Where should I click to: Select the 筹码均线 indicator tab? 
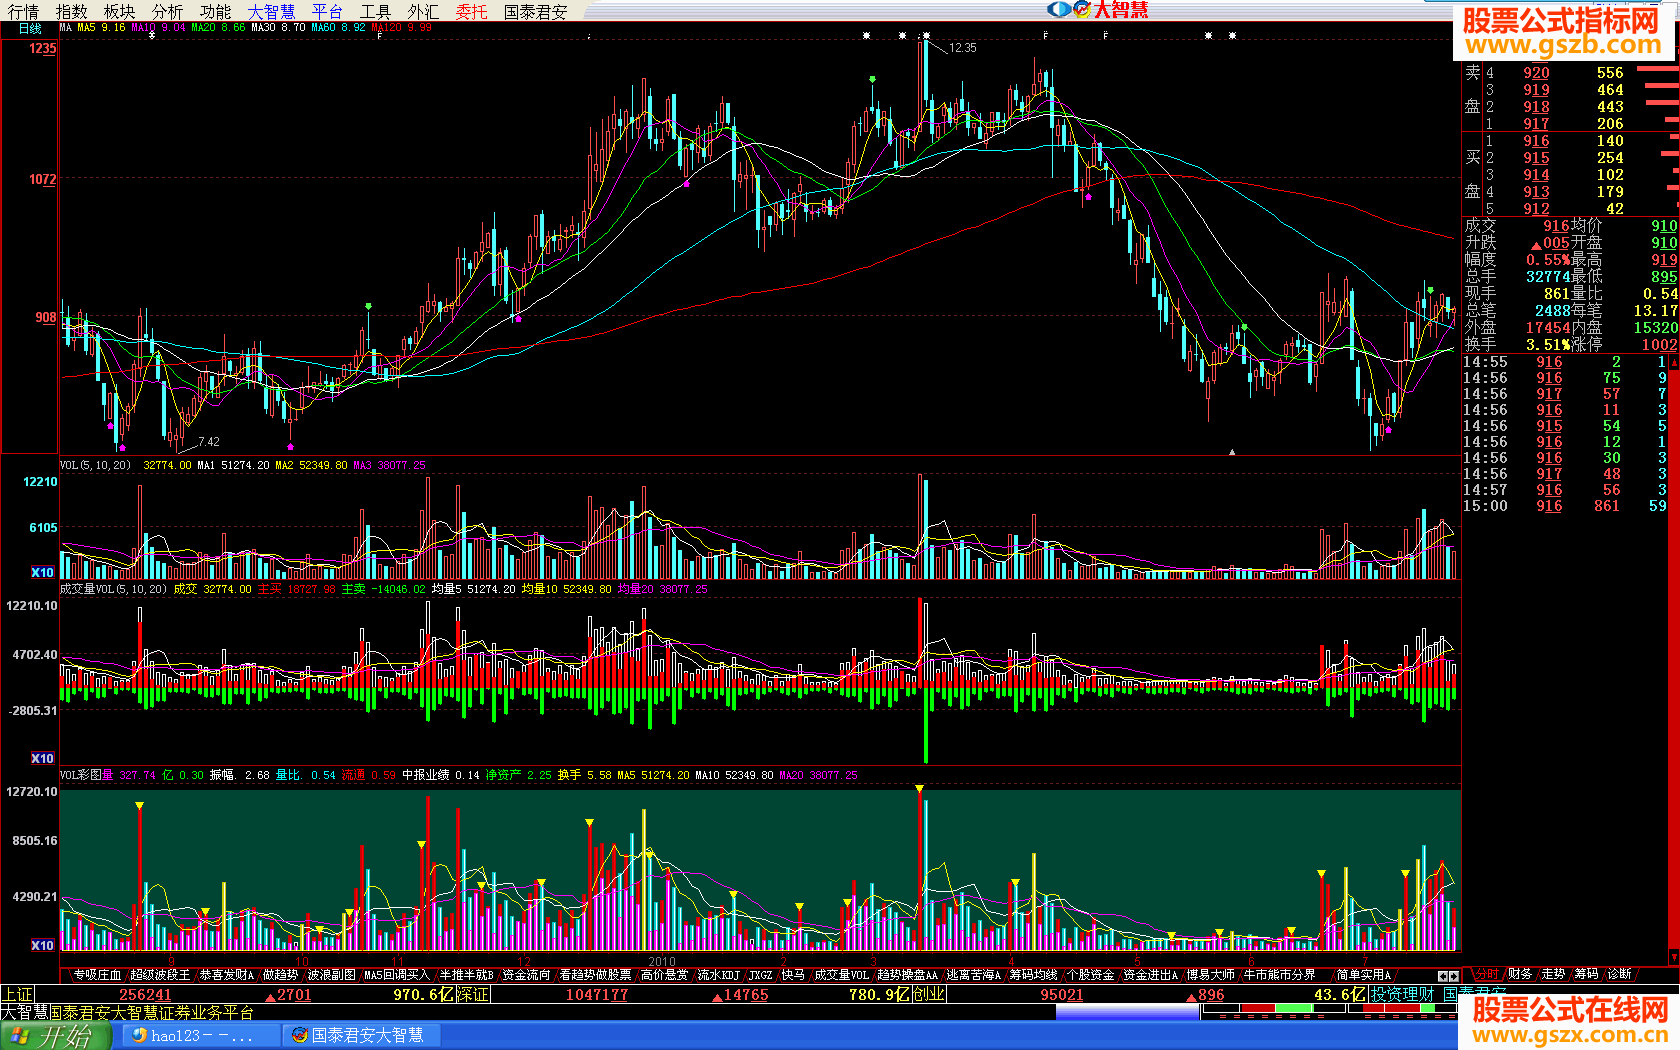coord(1034,974)
